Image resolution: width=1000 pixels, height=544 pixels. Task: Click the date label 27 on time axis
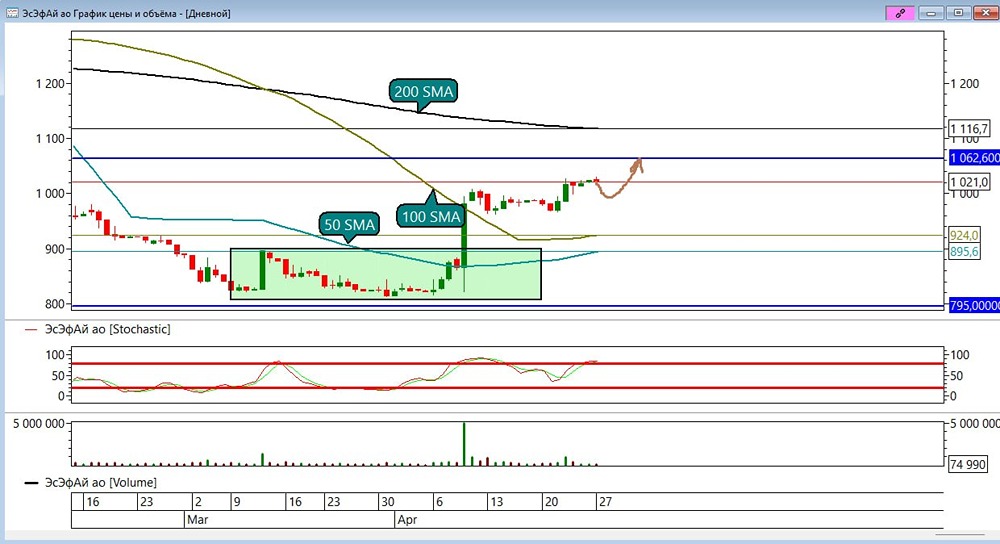[x=605, y=502]
